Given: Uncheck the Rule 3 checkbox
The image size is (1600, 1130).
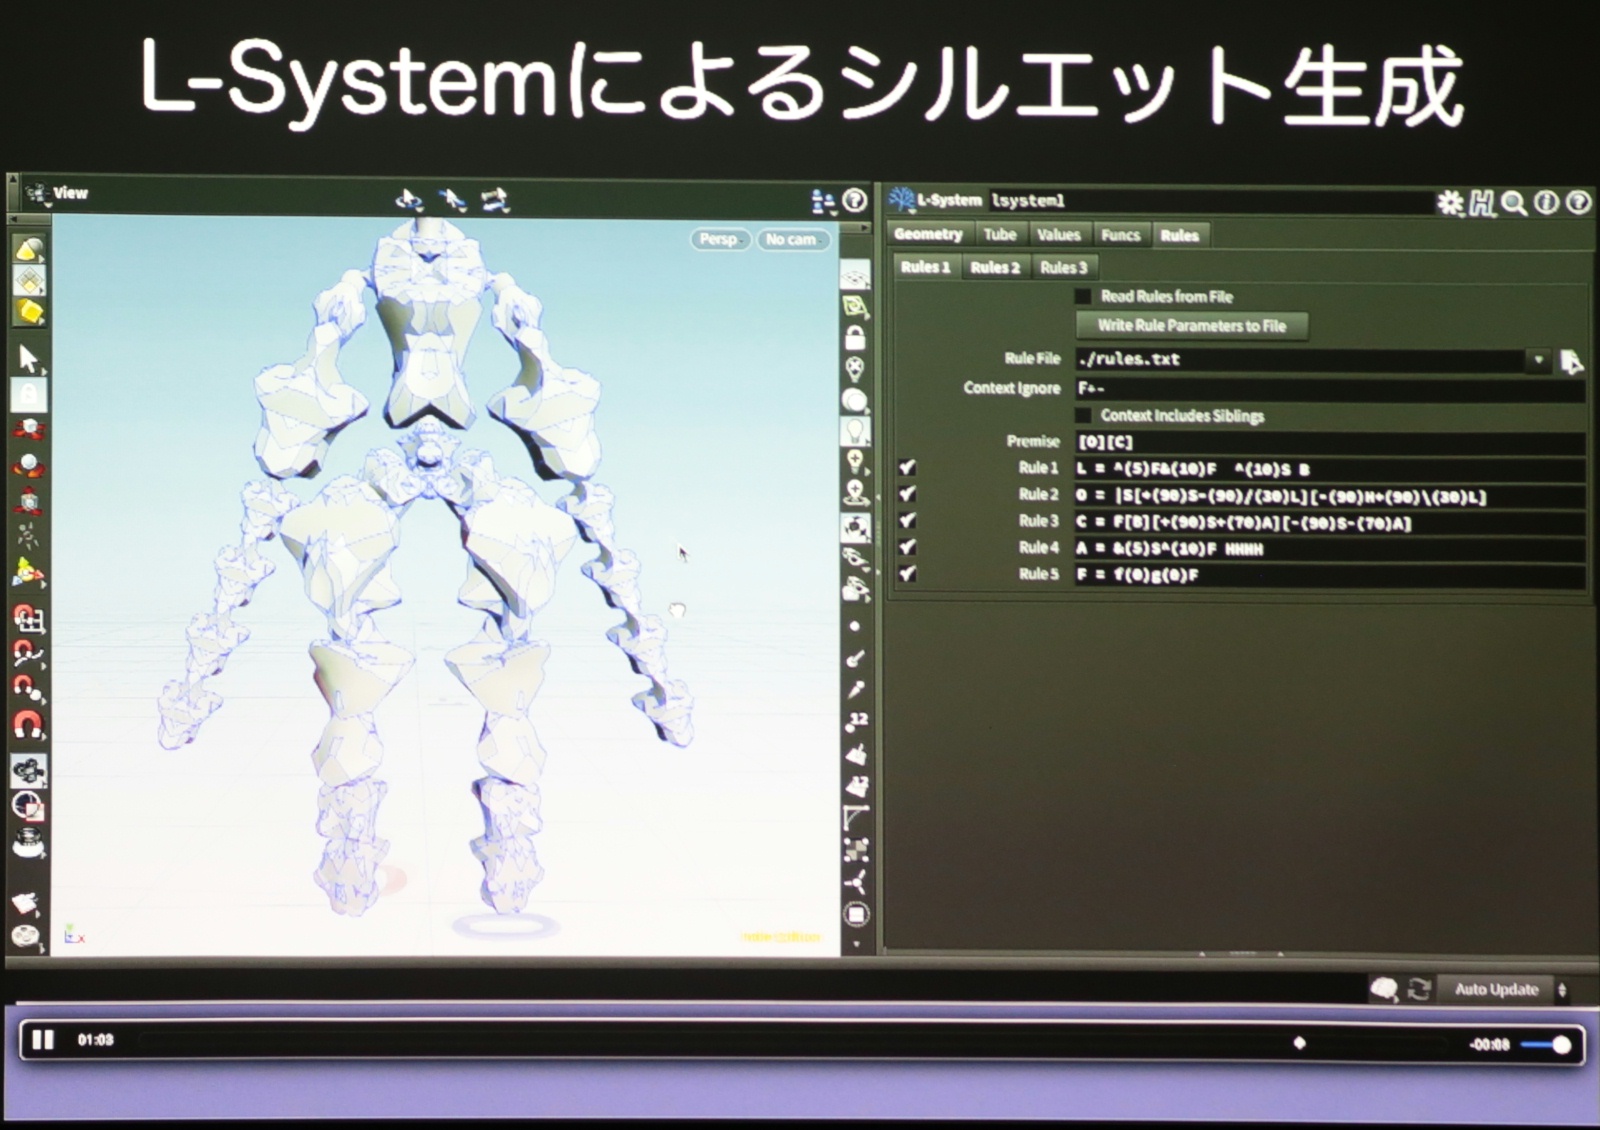Looking at the screenshot, I should coord(907,520).
